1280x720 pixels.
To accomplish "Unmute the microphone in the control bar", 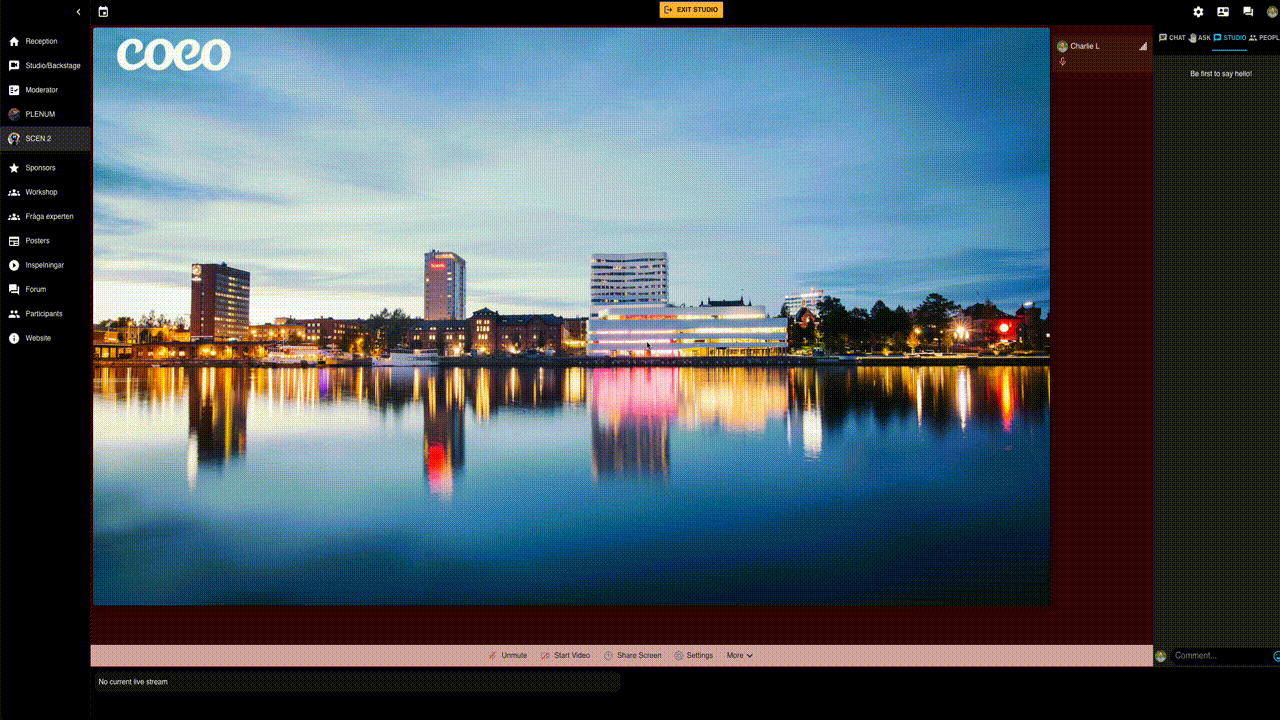I will tap(507, 656).
